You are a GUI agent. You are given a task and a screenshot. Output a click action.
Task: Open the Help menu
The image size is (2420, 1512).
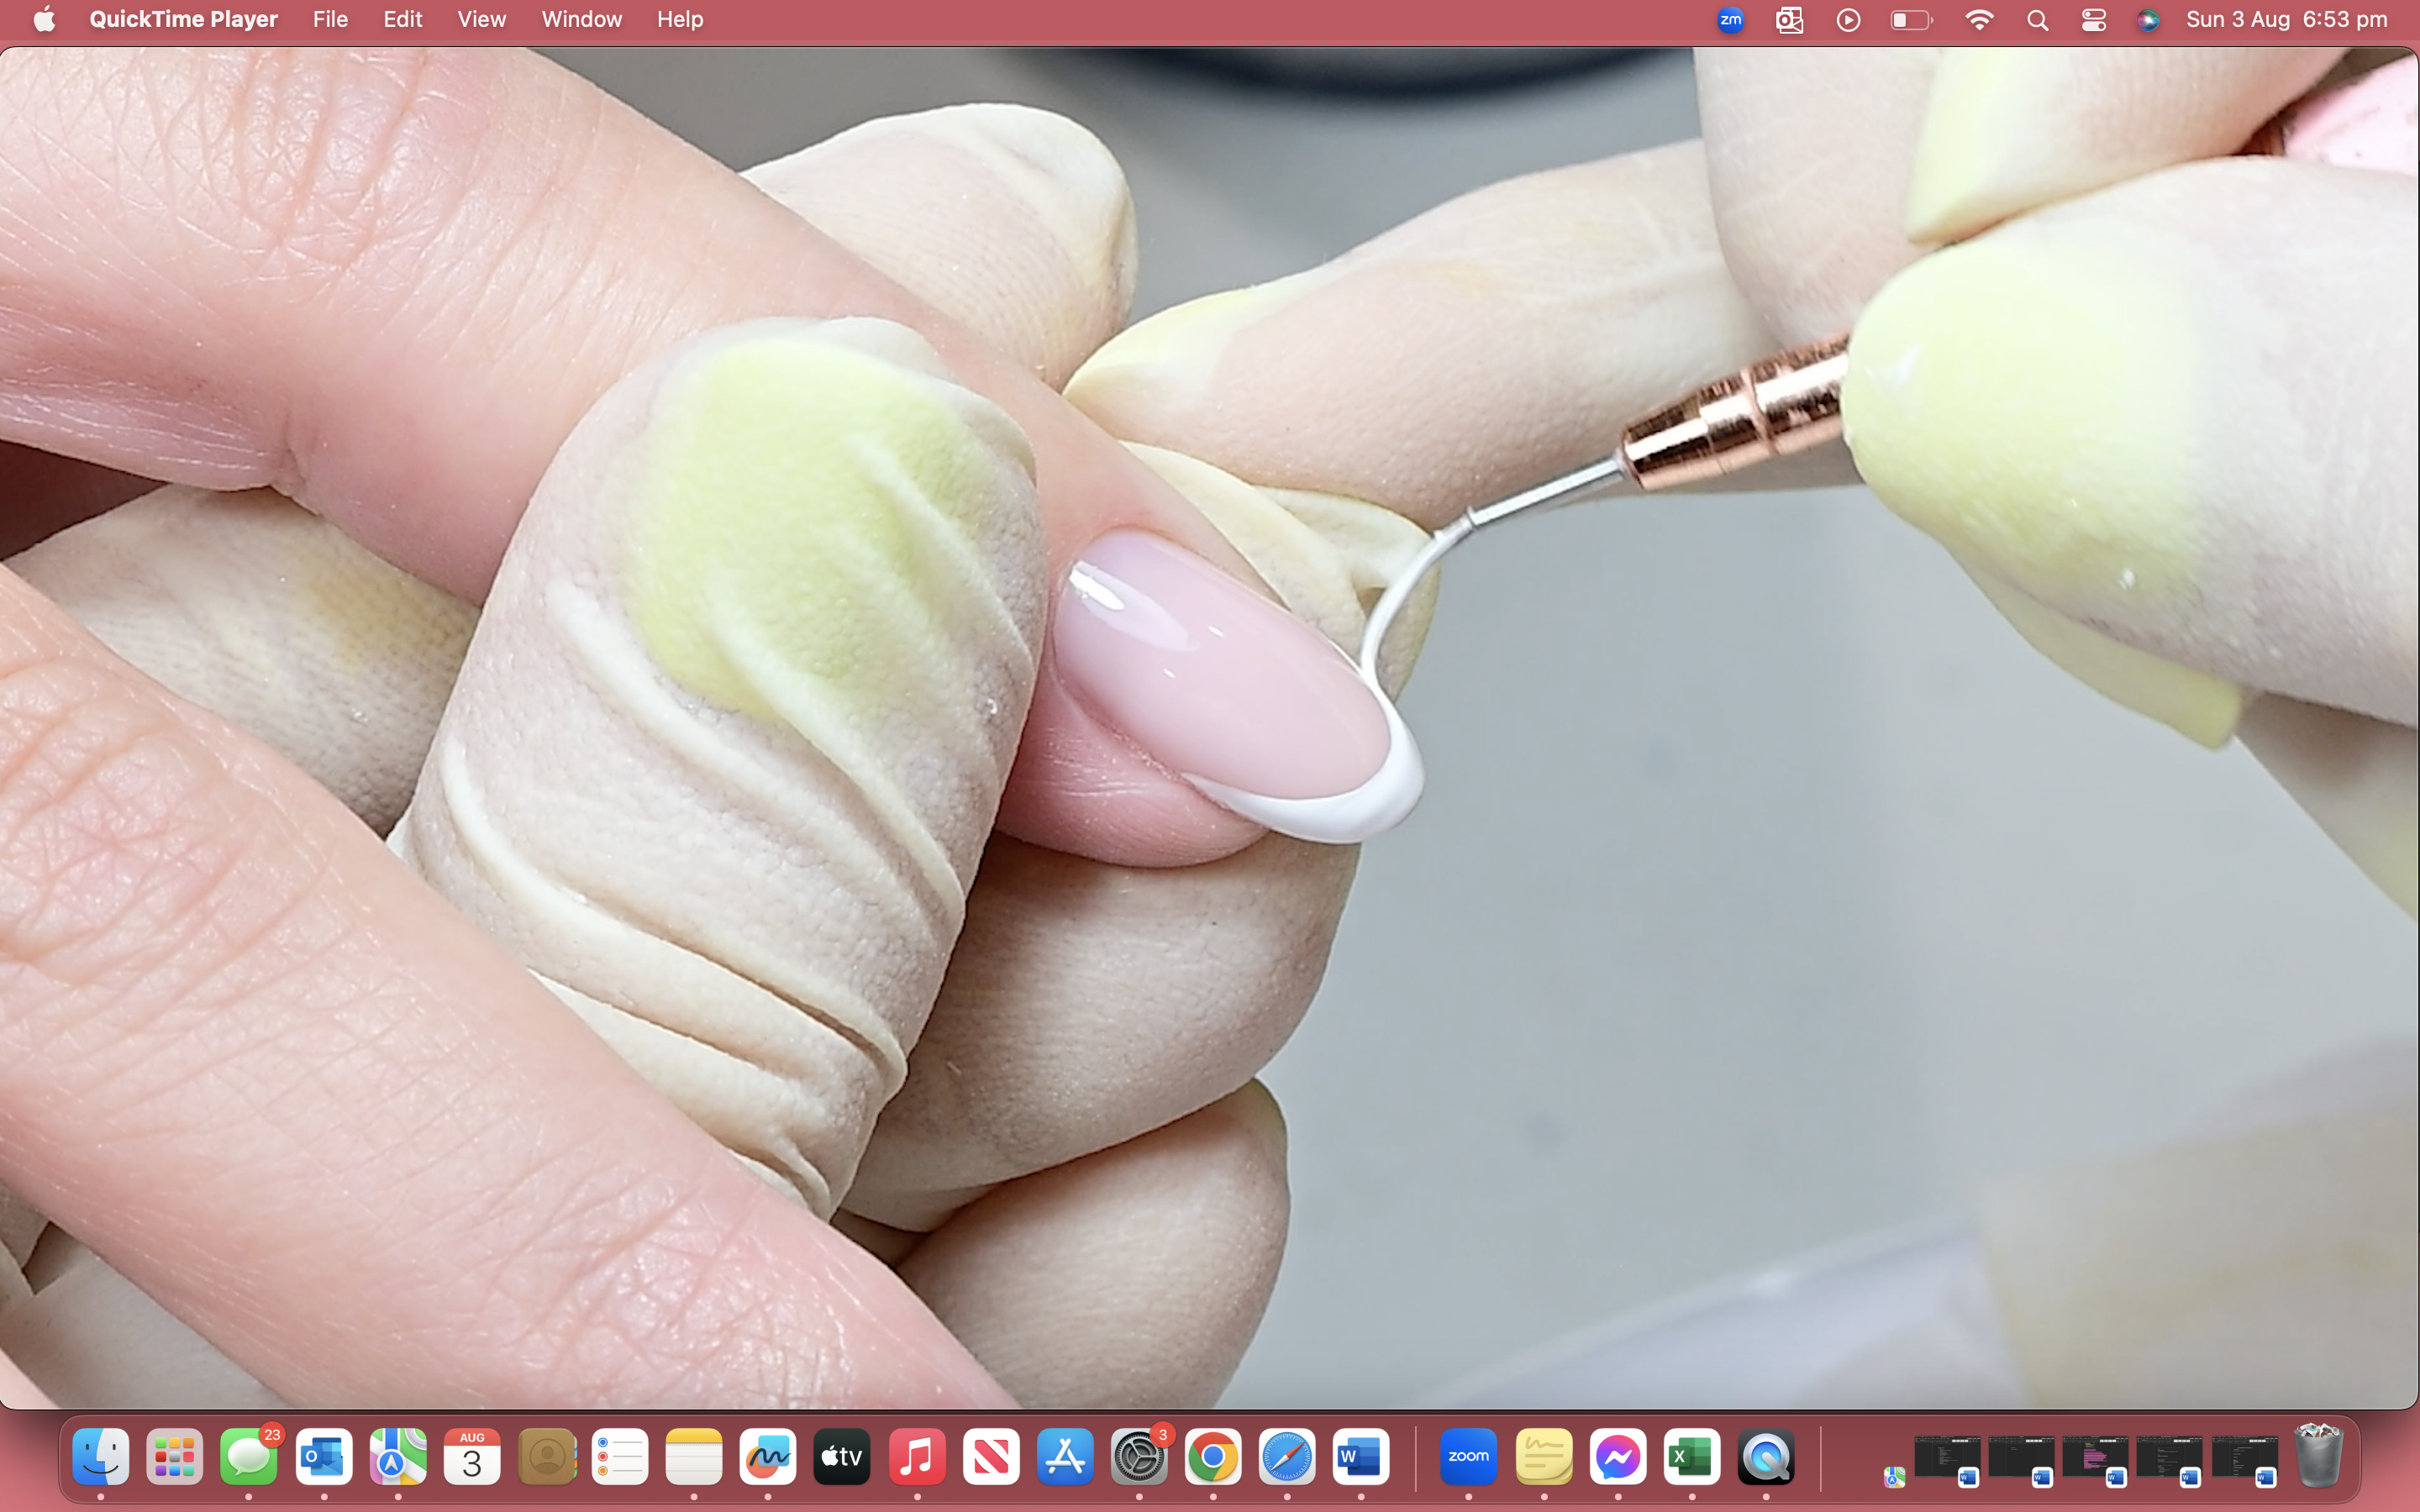680,19
